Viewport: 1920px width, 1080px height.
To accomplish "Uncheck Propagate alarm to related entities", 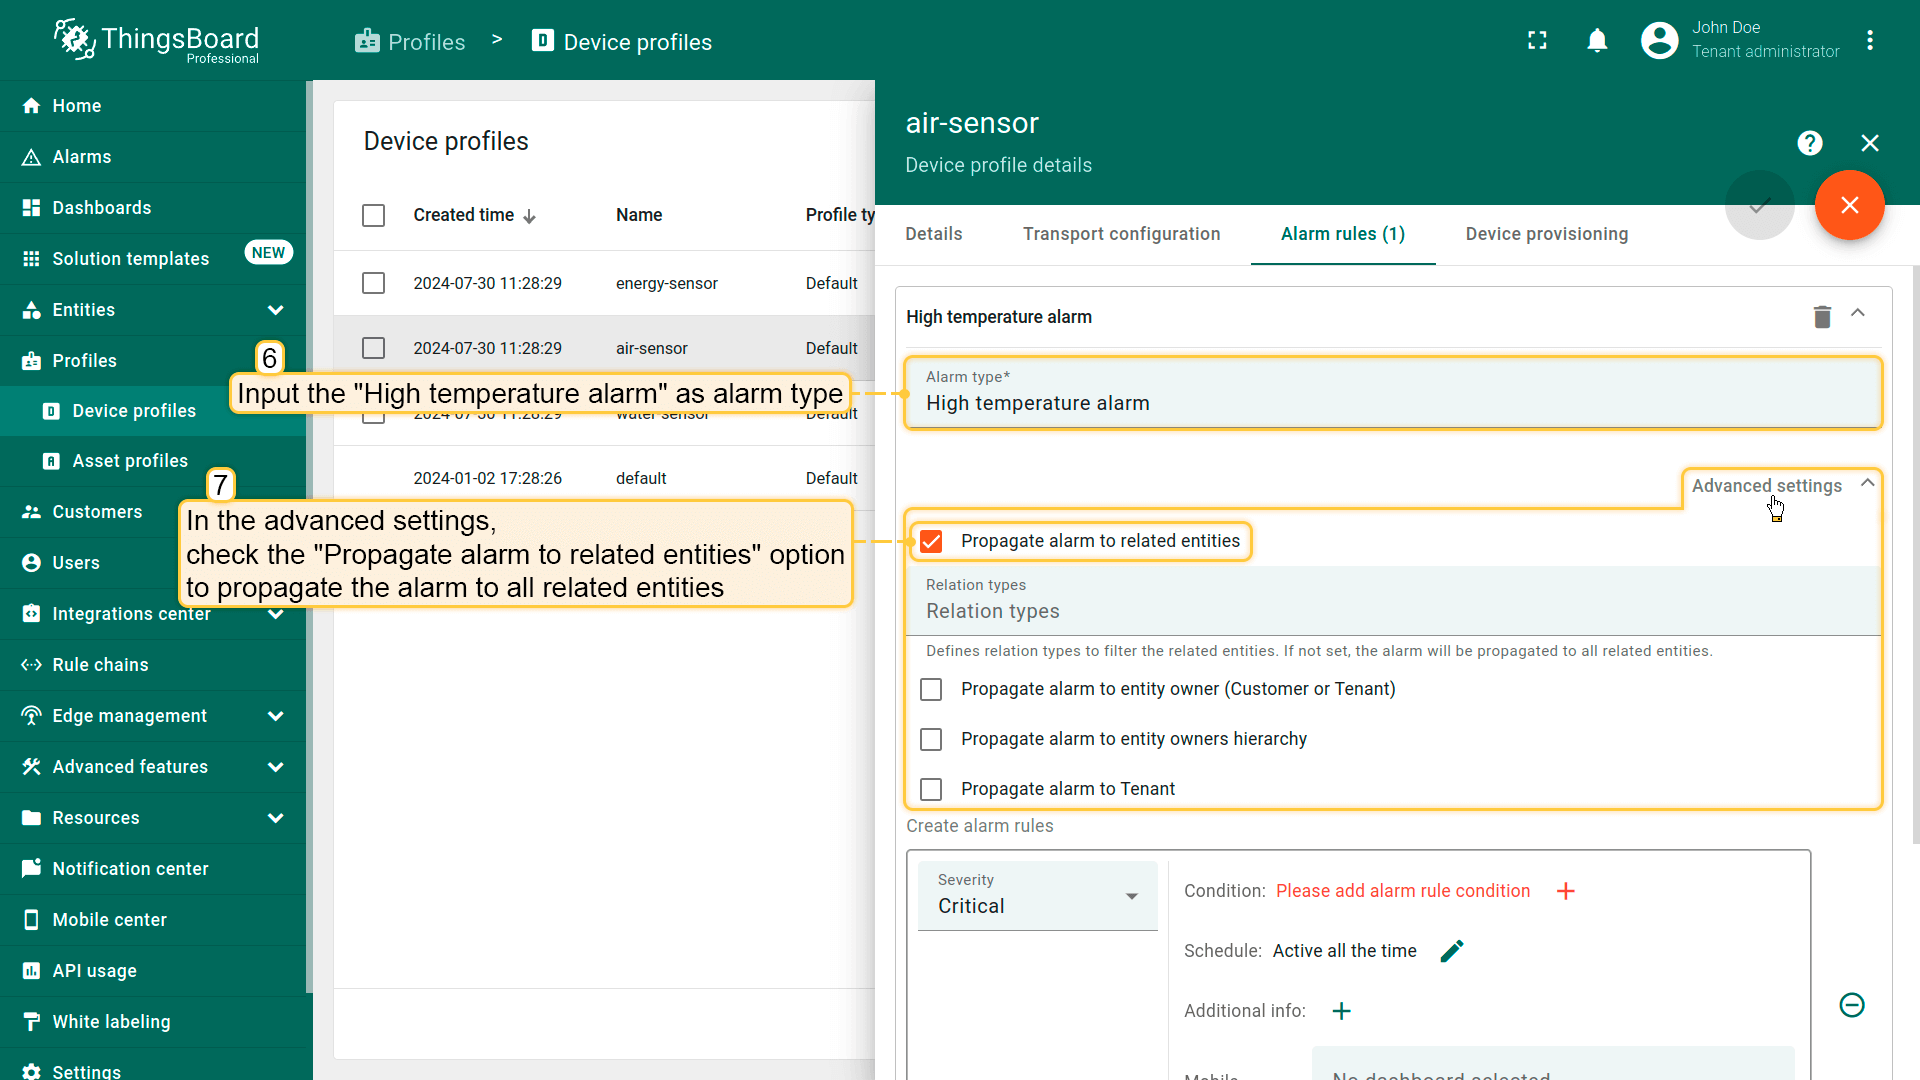I will (x=931, y=541).
